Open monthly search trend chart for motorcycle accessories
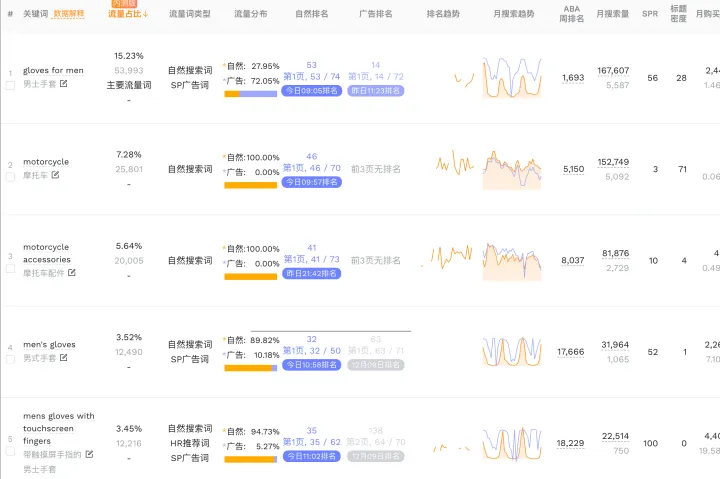 coord(512,261)
